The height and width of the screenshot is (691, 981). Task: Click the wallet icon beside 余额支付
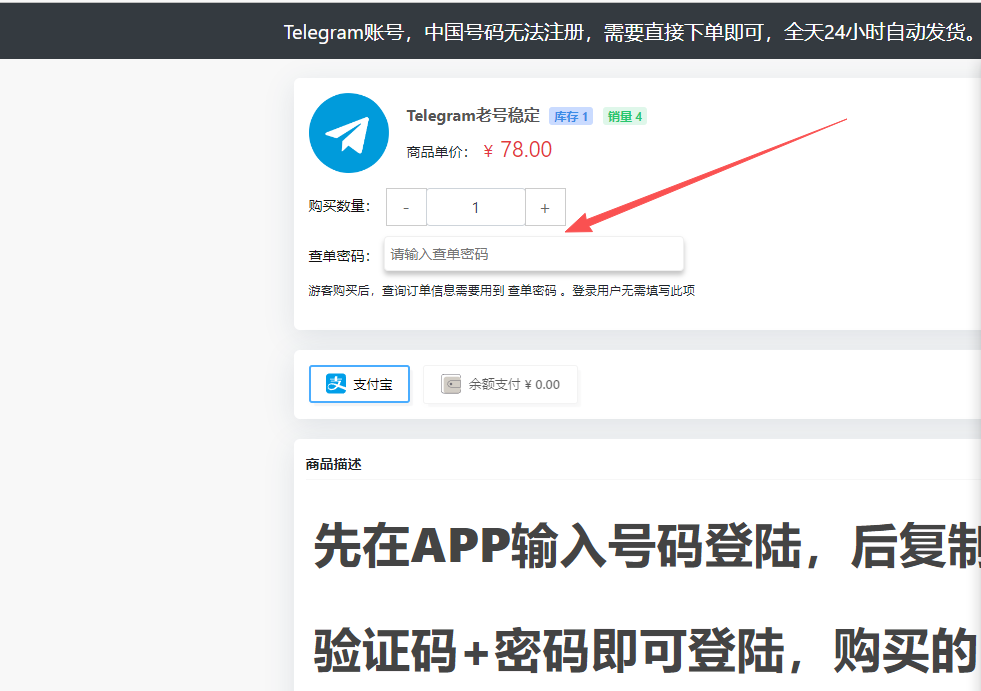click(451, 384)
